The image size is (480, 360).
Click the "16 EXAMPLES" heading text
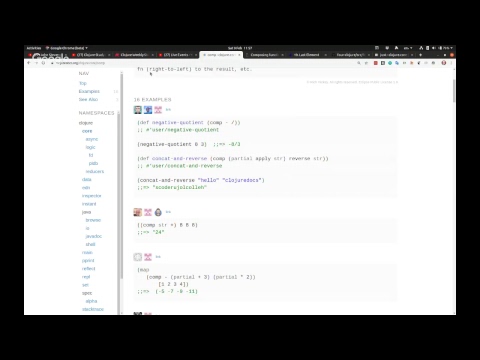(x=152, y=100)
